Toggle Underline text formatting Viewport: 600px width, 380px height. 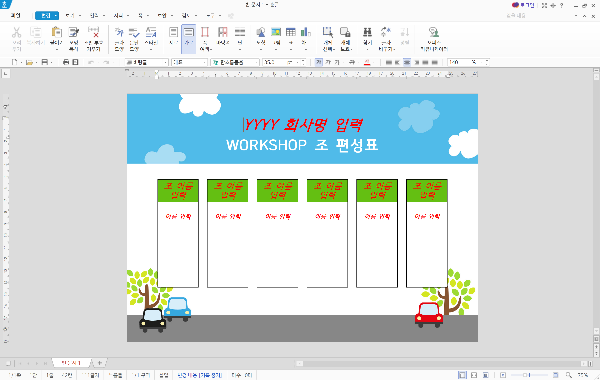[x=337, y=62]
